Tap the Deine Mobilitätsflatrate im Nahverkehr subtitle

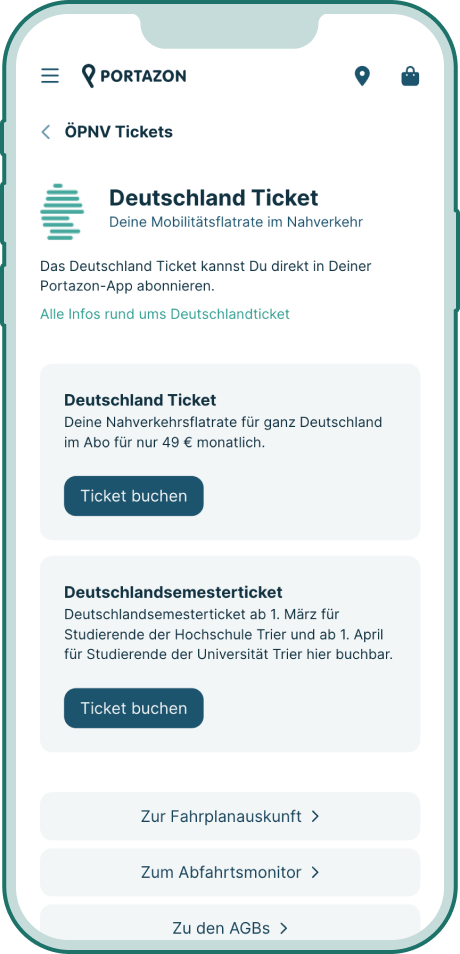tap(236, 222)
